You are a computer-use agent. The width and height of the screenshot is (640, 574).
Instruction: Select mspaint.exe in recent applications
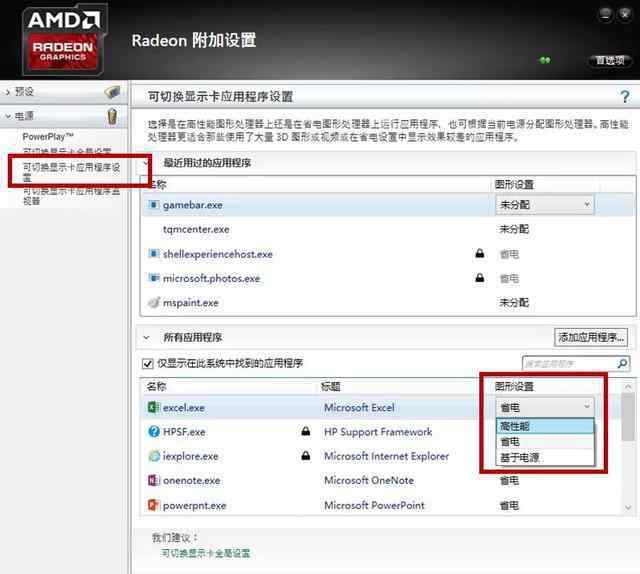[x=191, y=303]
